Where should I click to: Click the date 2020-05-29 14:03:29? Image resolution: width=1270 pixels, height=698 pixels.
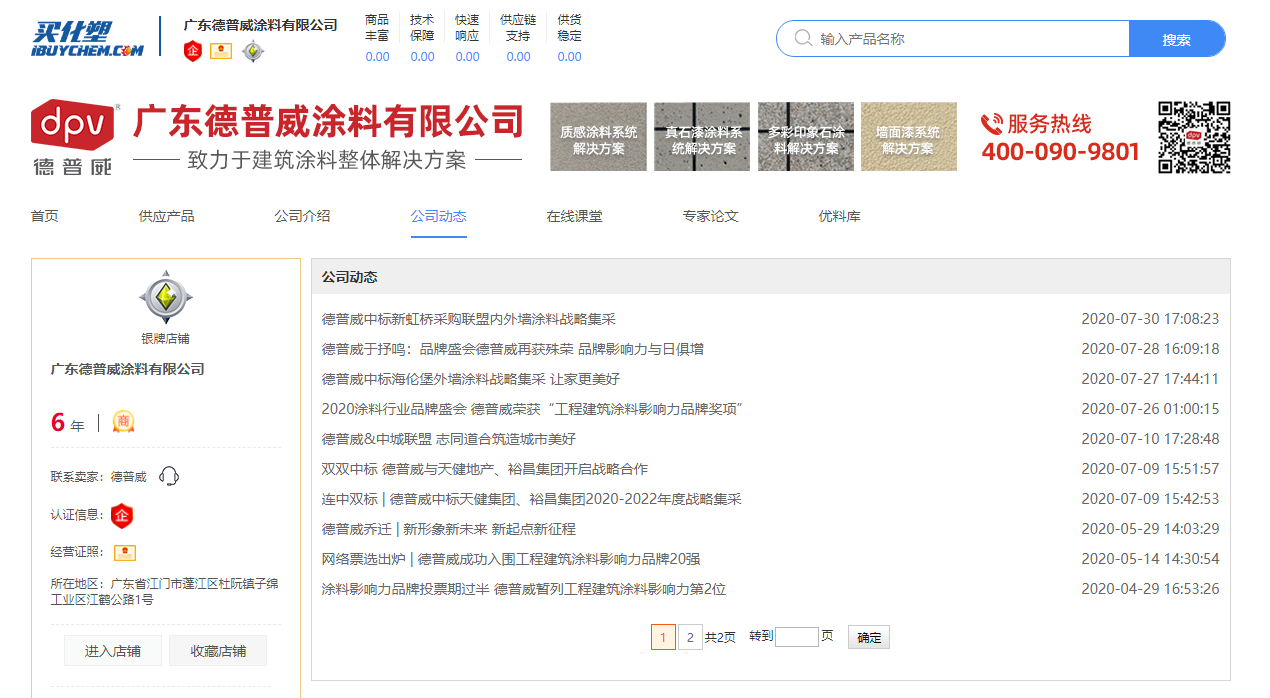pyautogui.click(x=1150, y=529)
